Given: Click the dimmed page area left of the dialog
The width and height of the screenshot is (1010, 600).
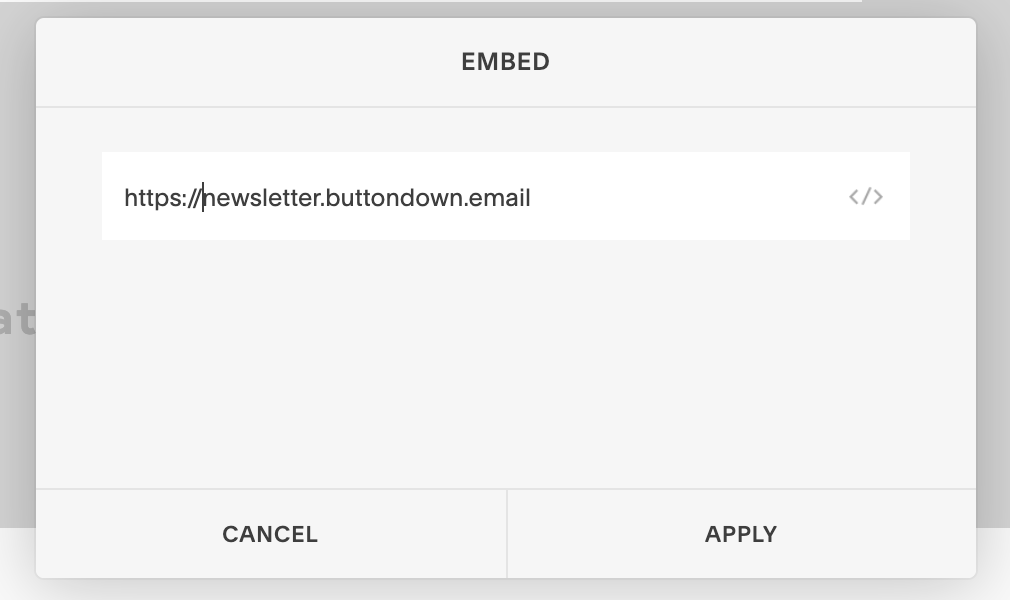Looking at the screenshot, I should [x=17, y=193].
